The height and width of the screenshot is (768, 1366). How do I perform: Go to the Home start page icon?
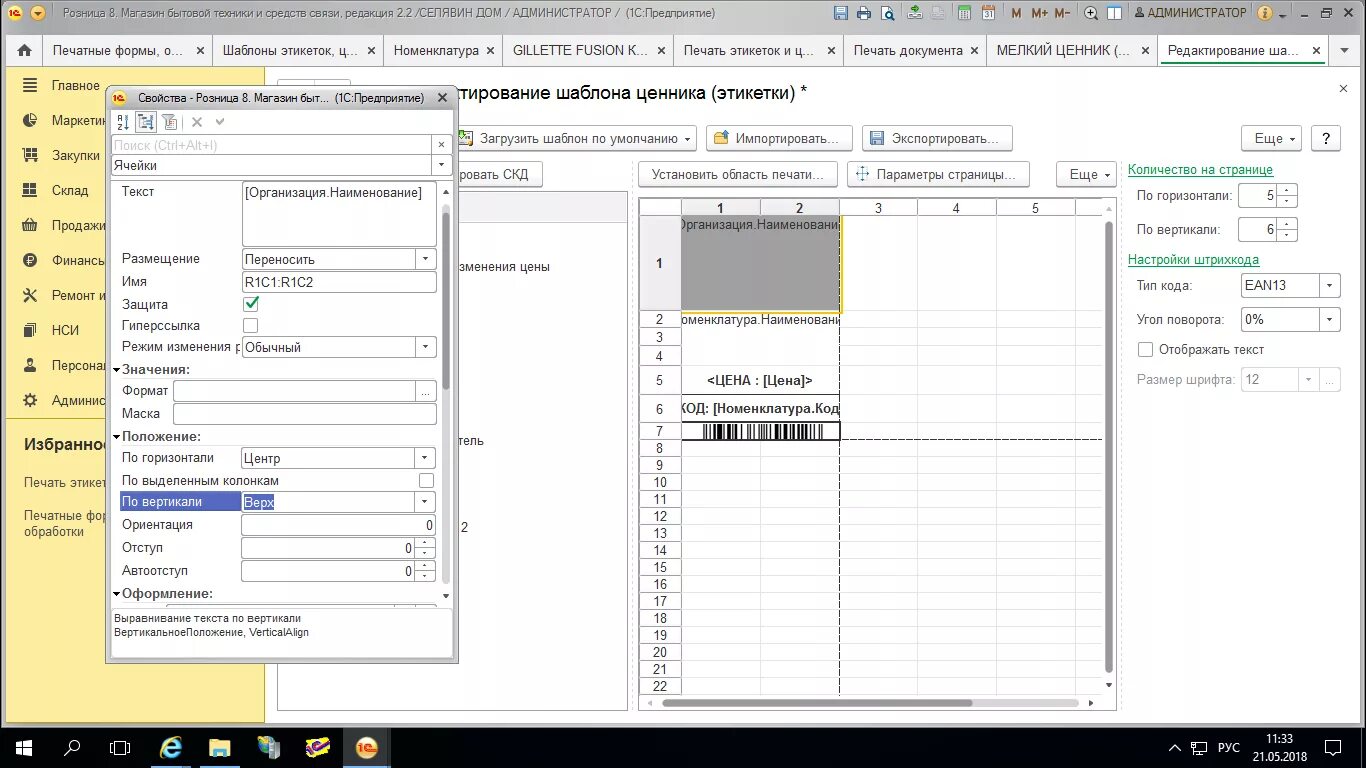[x=24, y=51]
